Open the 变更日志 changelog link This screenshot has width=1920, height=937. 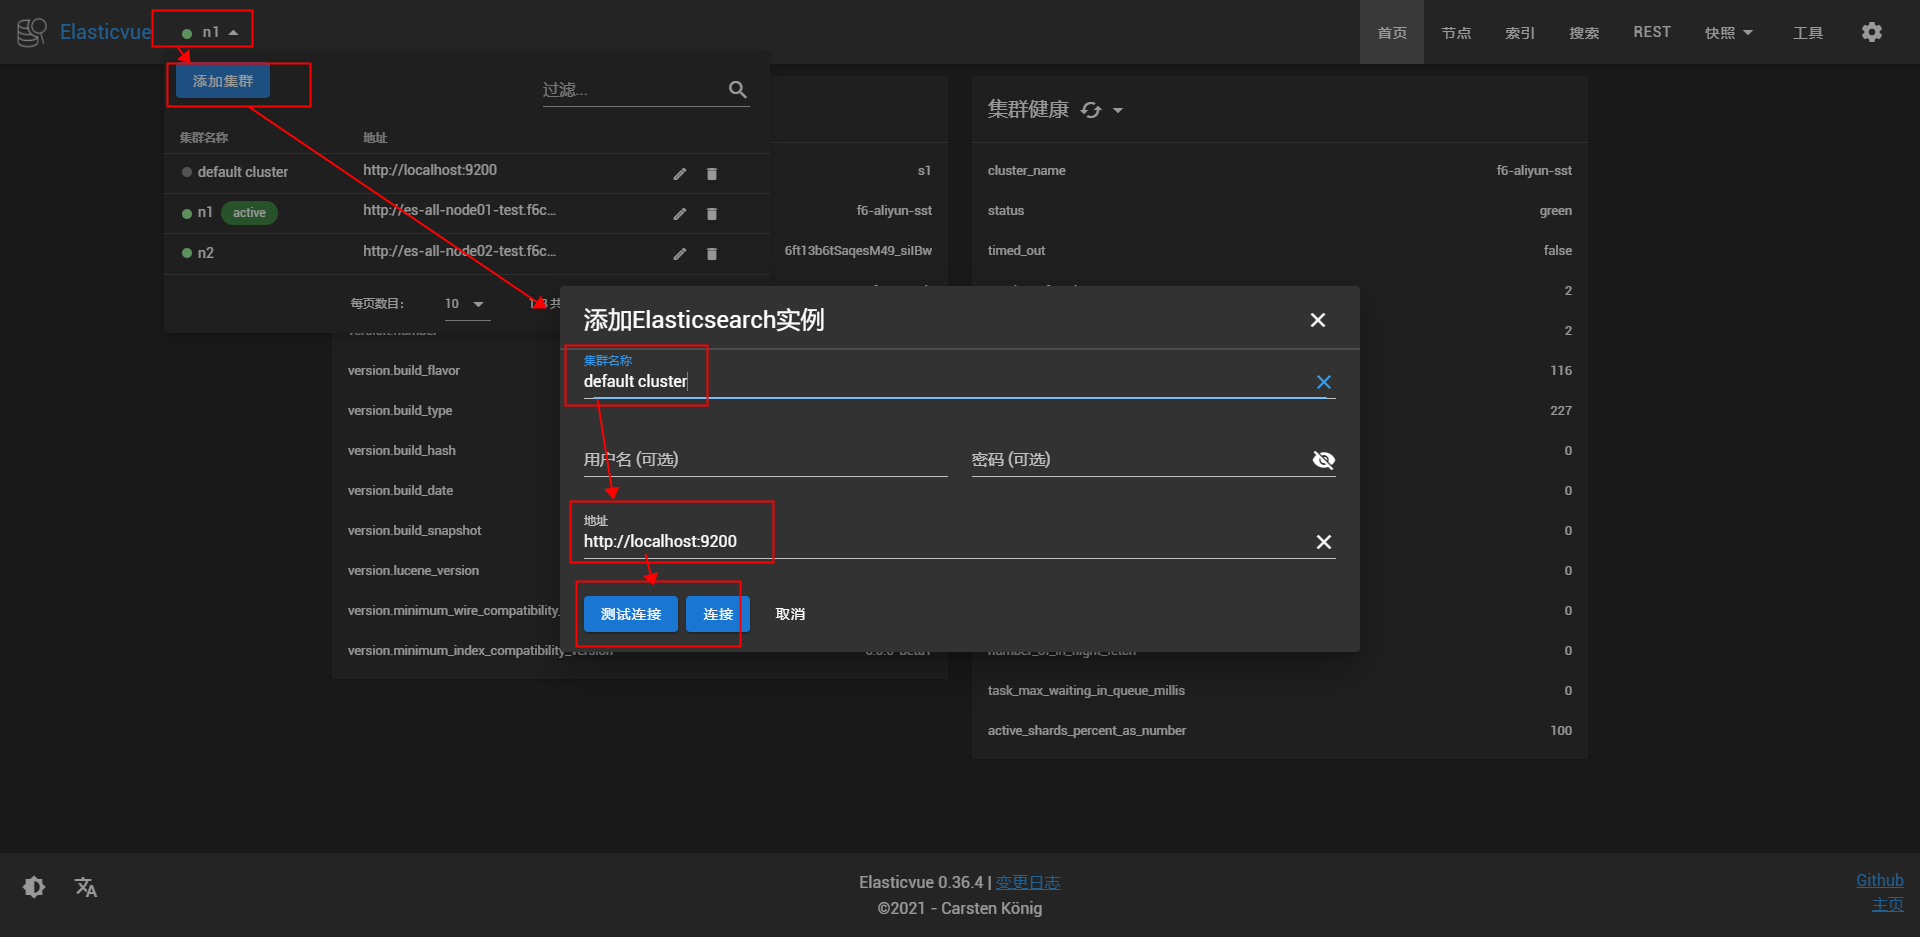pos(1028,882)
